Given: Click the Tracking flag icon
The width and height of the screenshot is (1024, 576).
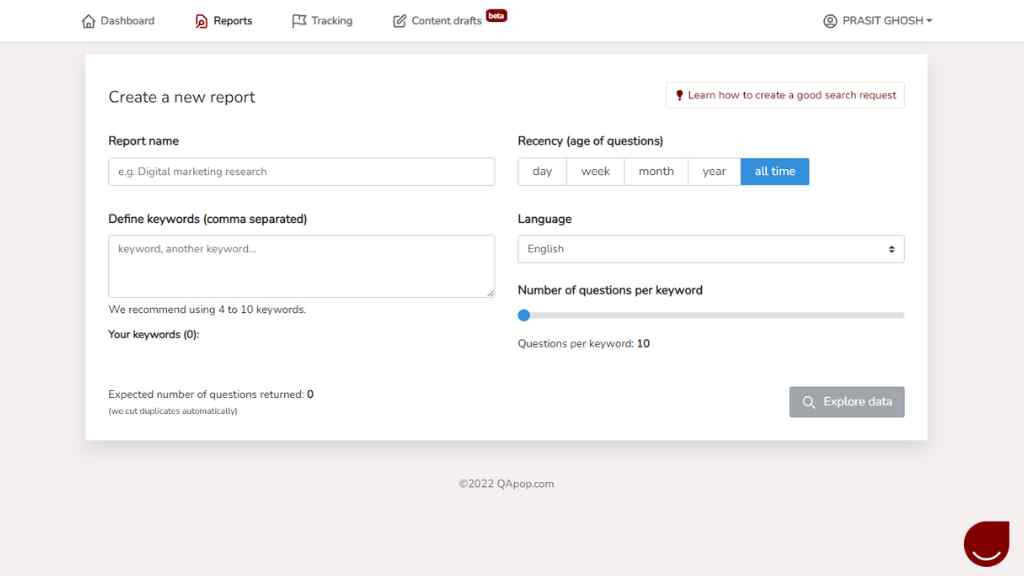Looking at the screenshot, I should click(x=298, y=21).
